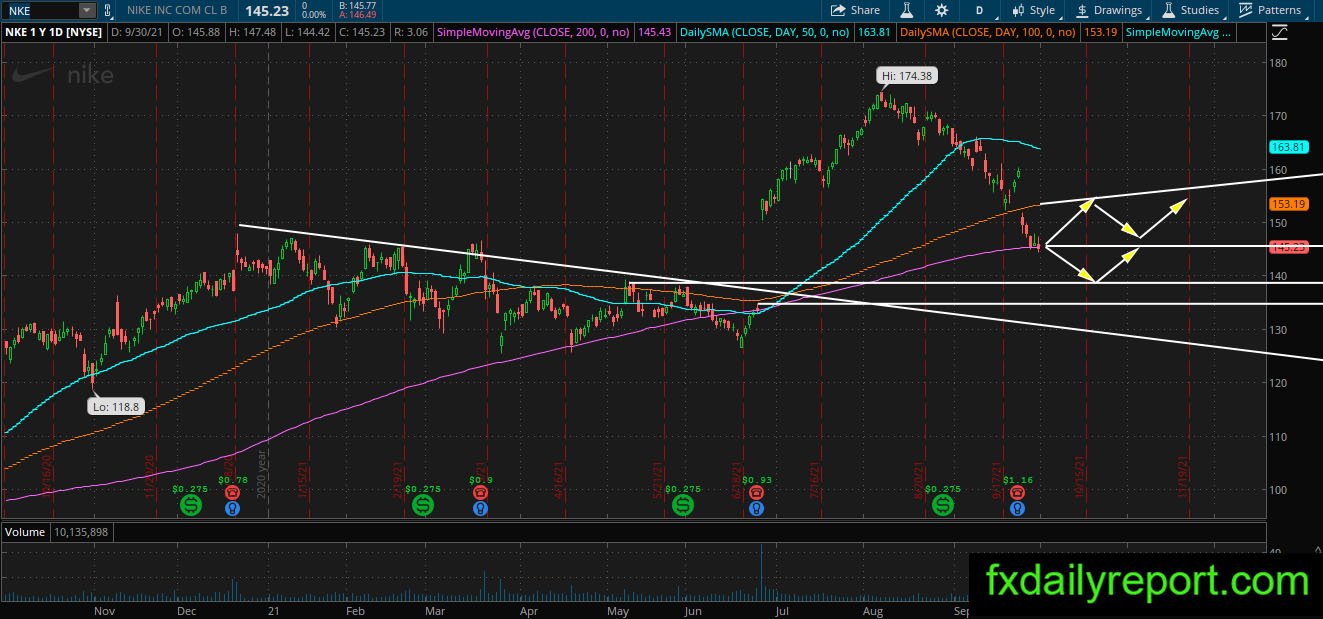The height and width of the screenshot is (619, 1323).
Task: Click the dividend icon labeled $0.275 near March
Action: [x=423, y=506]
